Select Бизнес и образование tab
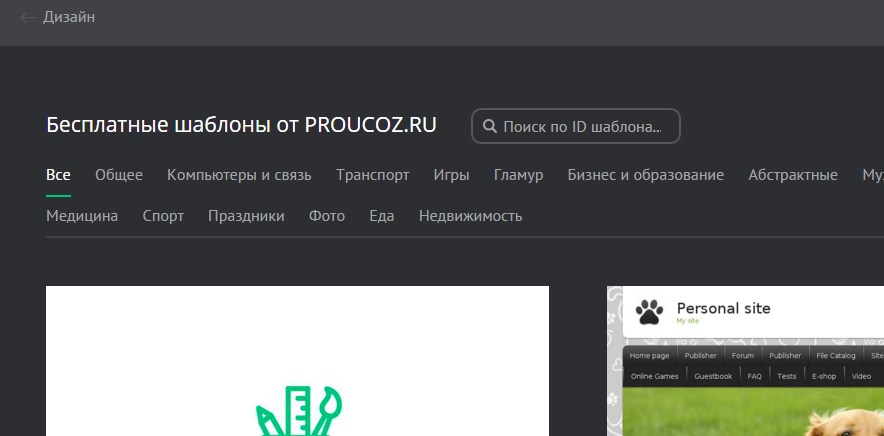Screen dimensions: 884x436 point(646,175)
